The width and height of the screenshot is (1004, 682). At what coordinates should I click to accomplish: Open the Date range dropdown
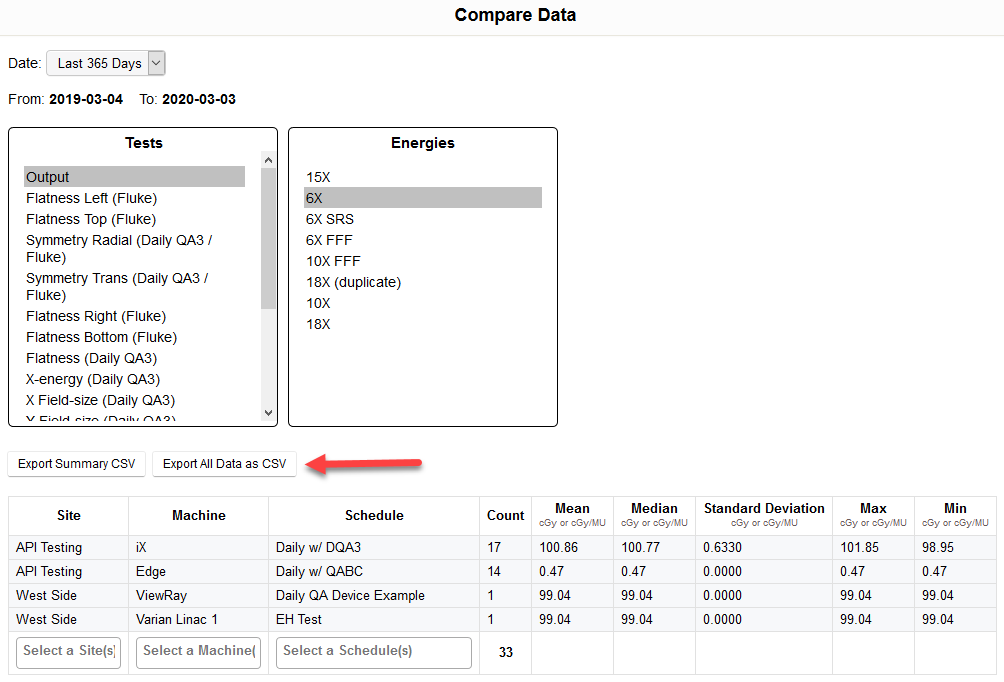tap(105, 63)
